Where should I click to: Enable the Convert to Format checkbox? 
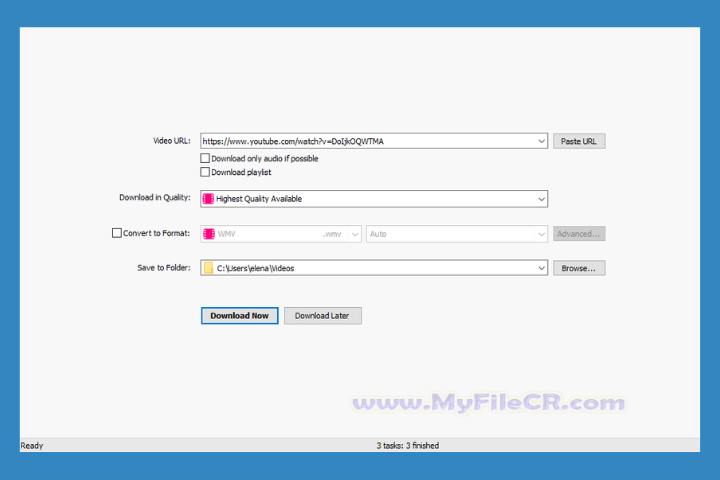click(x=117, y=233)
